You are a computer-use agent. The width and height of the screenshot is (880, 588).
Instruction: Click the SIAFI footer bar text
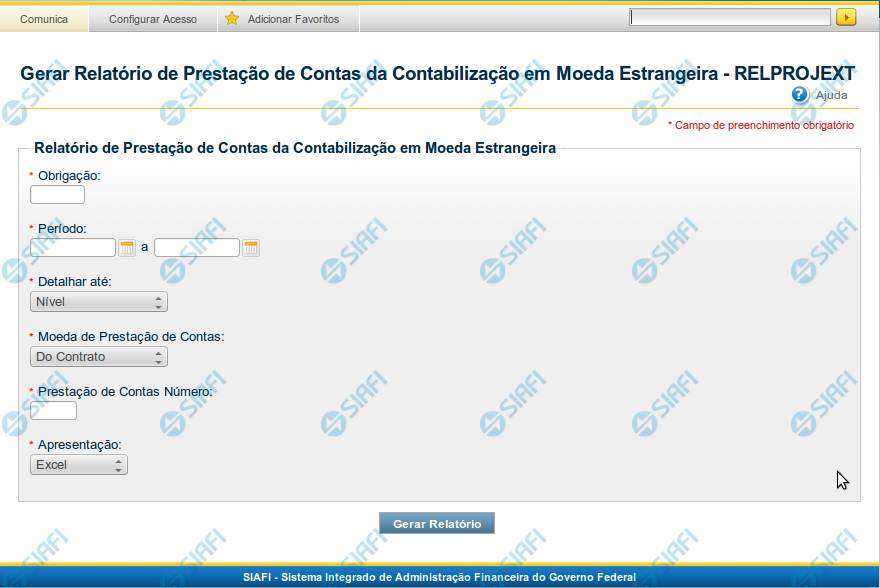(439, 578)
